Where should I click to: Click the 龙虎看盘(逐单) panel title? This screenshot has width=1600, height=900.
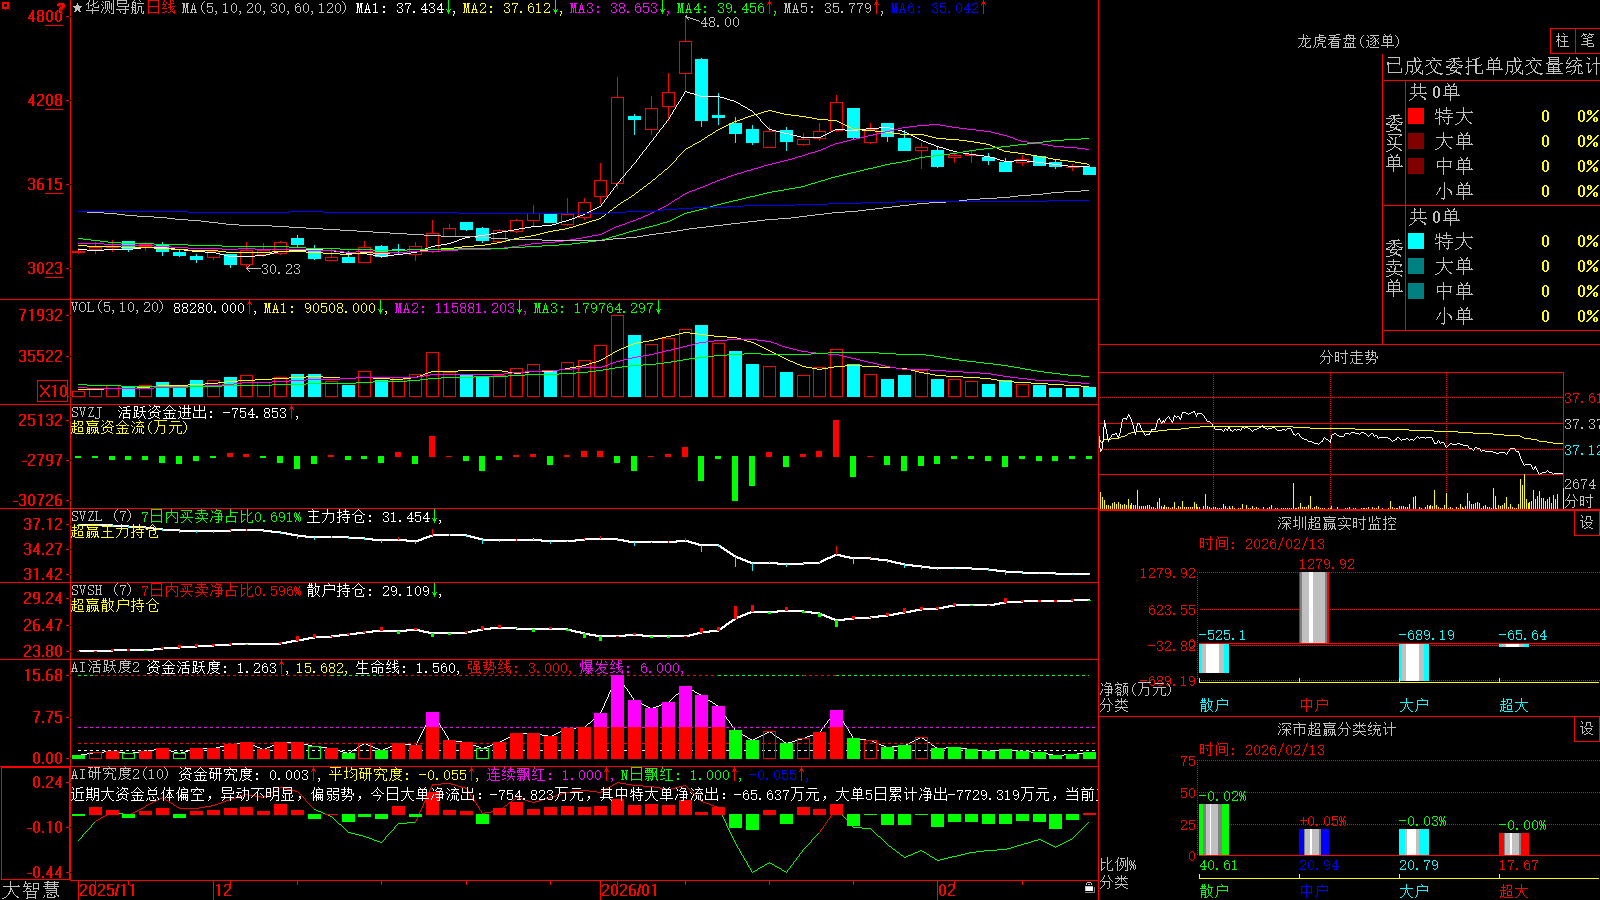point(1348,41)
